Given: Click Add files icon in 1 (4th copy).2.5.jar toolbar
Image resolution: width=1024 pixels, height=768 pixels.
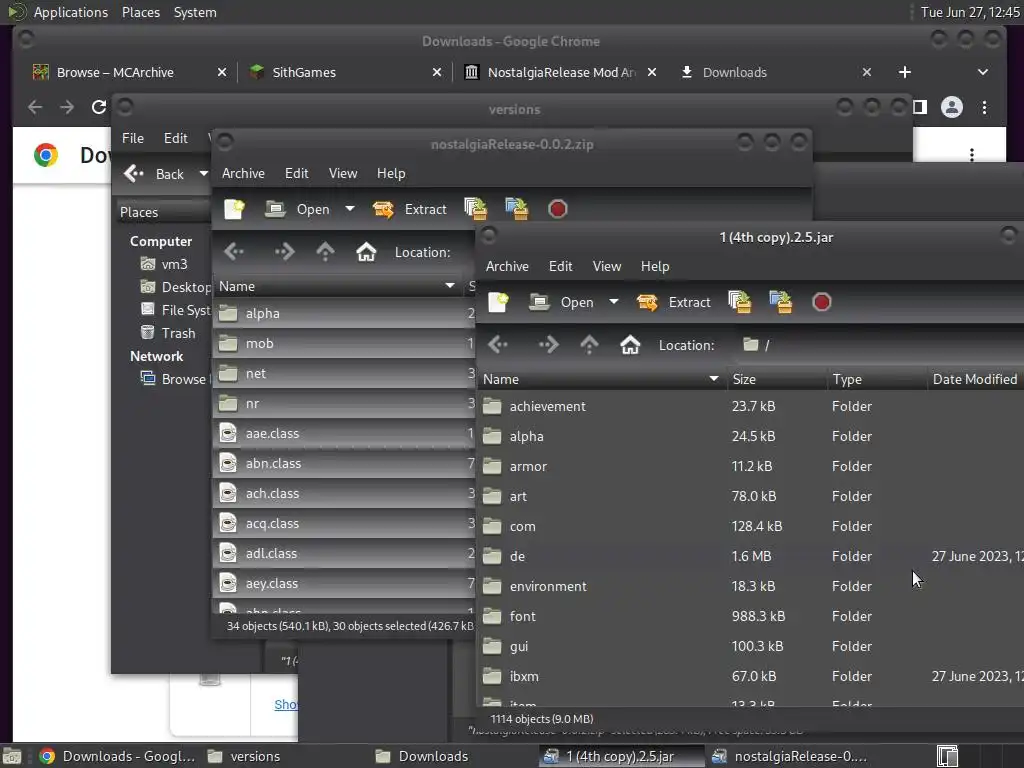Looking at the screenshot, I should (x=739, y=302).
